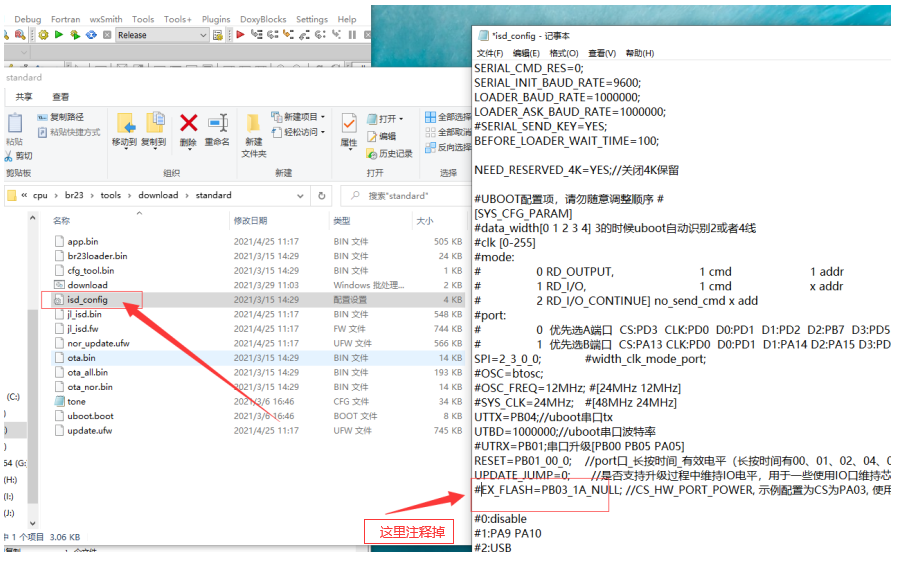Click the Rebuild blue arrows icon
907x564 pixels.
coord(91,35)
